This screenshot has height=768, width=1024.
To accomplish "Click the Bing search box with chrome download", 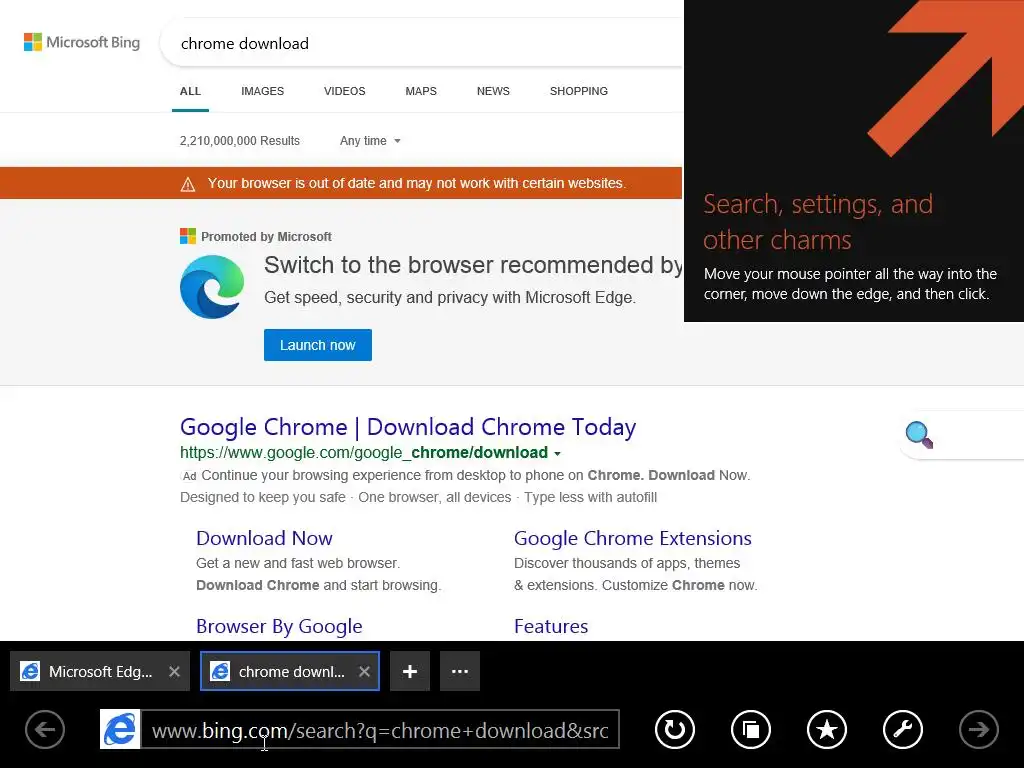I will (x=421, y=43).
